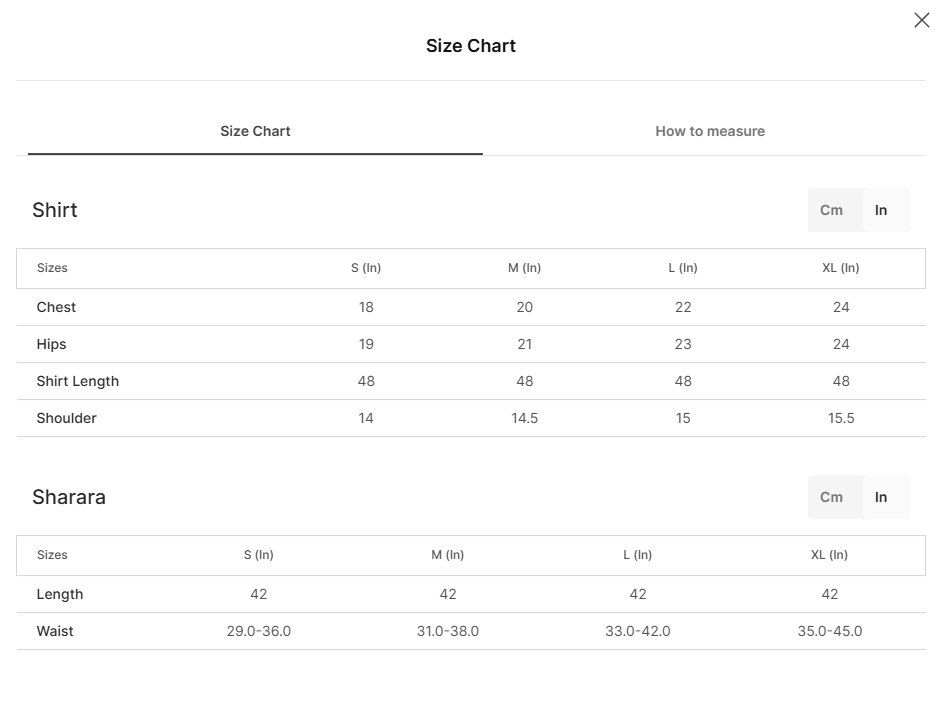942x710 pixels.
Task: Switch to the How to measure tab
Action: pyautogui.click(x=710, y=131)
